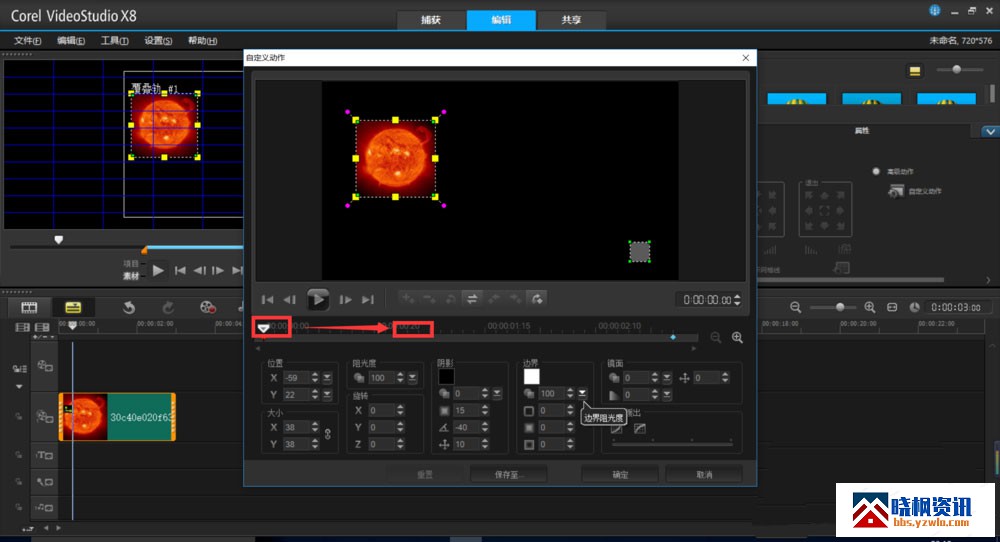Click the timeline undo arrow icon
Viewport: 1000px width, 542px height.
coord(129,307)
